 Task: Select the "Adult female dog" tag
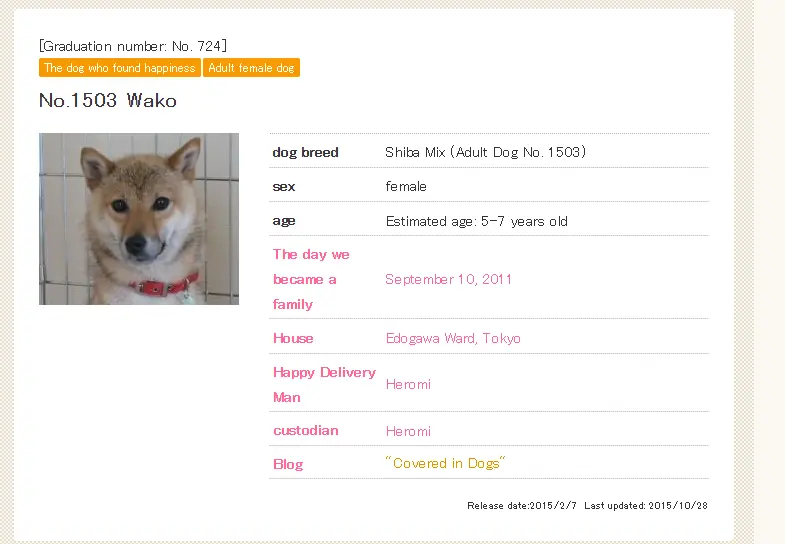pyautogui.click(x=251, y=68)
